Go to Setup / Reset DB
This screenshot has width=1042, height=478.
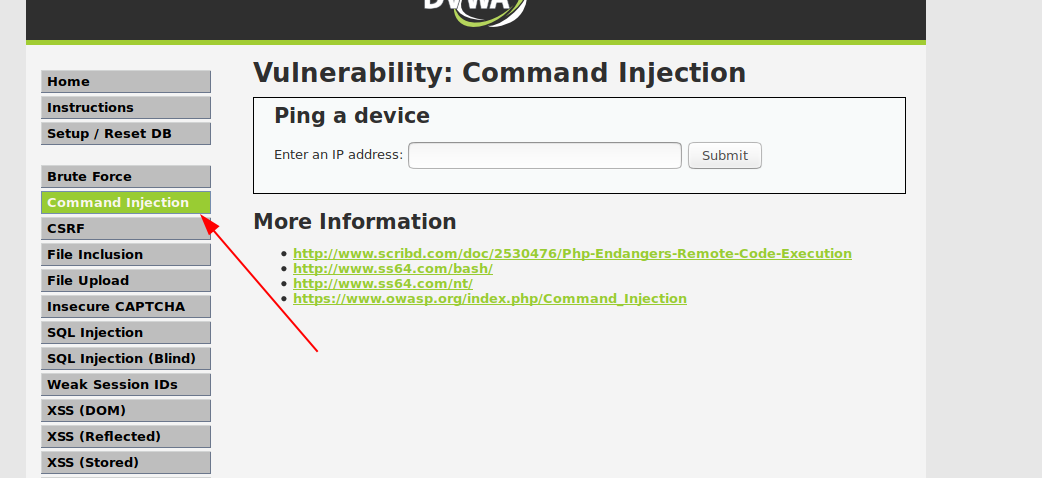click(x=126, y=134)
